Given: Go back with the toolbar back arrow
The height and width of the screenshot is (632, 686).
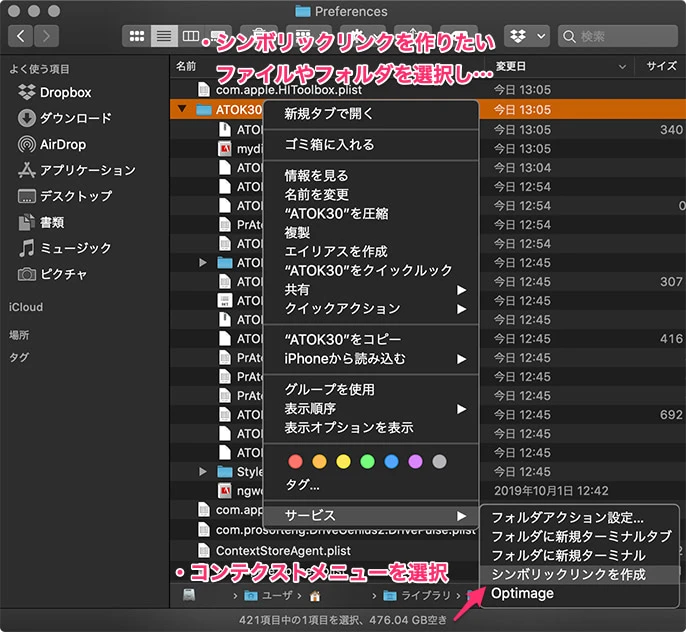Looking at the screenshot, I should coord(21,36).
